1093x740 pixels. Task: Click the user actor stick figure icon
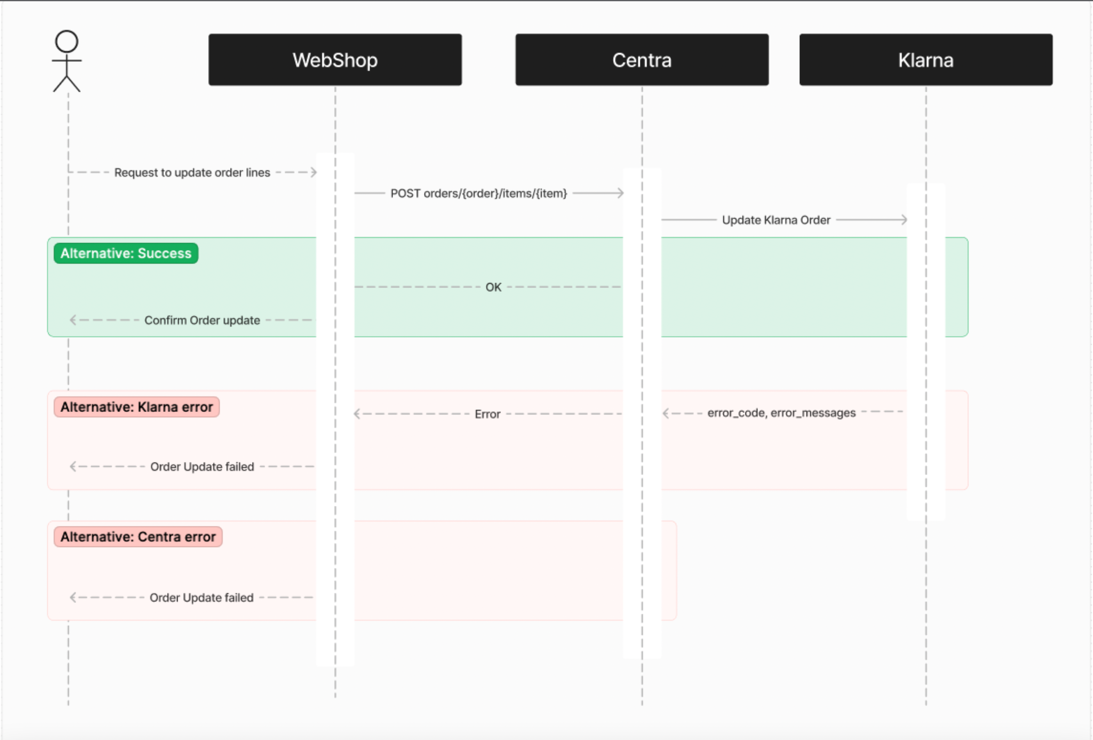67,61
